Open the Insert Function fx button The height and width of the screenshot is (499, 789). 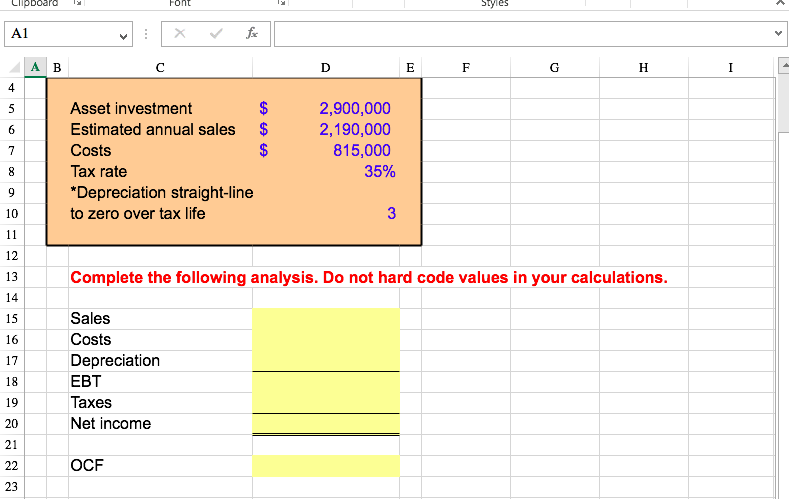(252, 34)
